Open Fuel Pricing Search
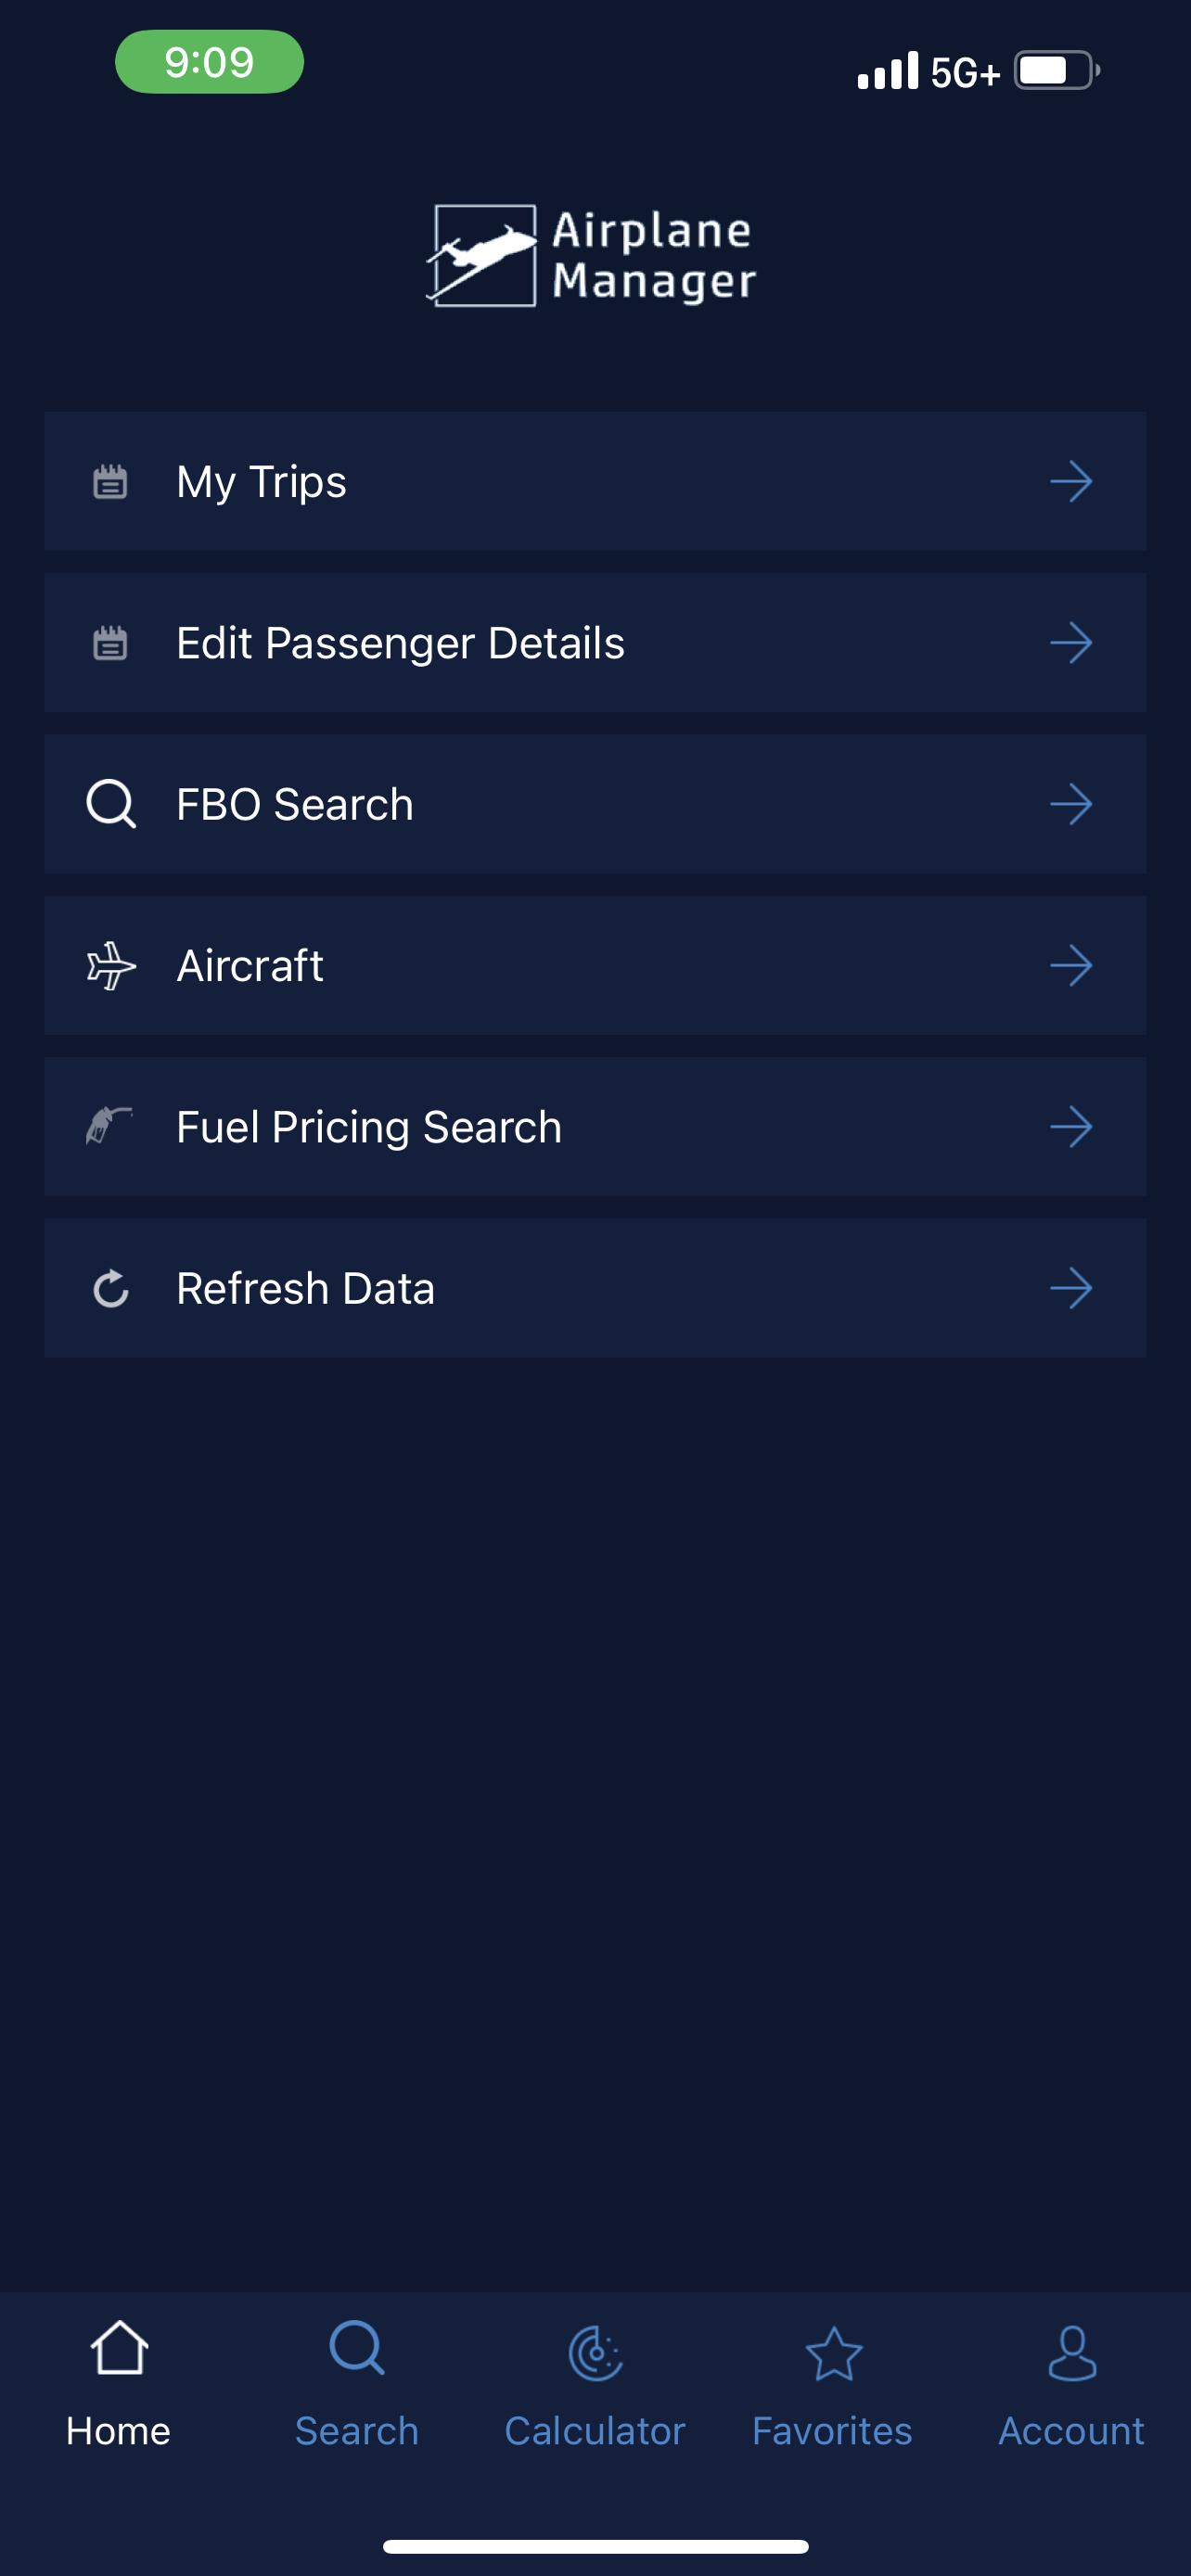Viewport: 1191px width, 2576px height. [595, 1126]
